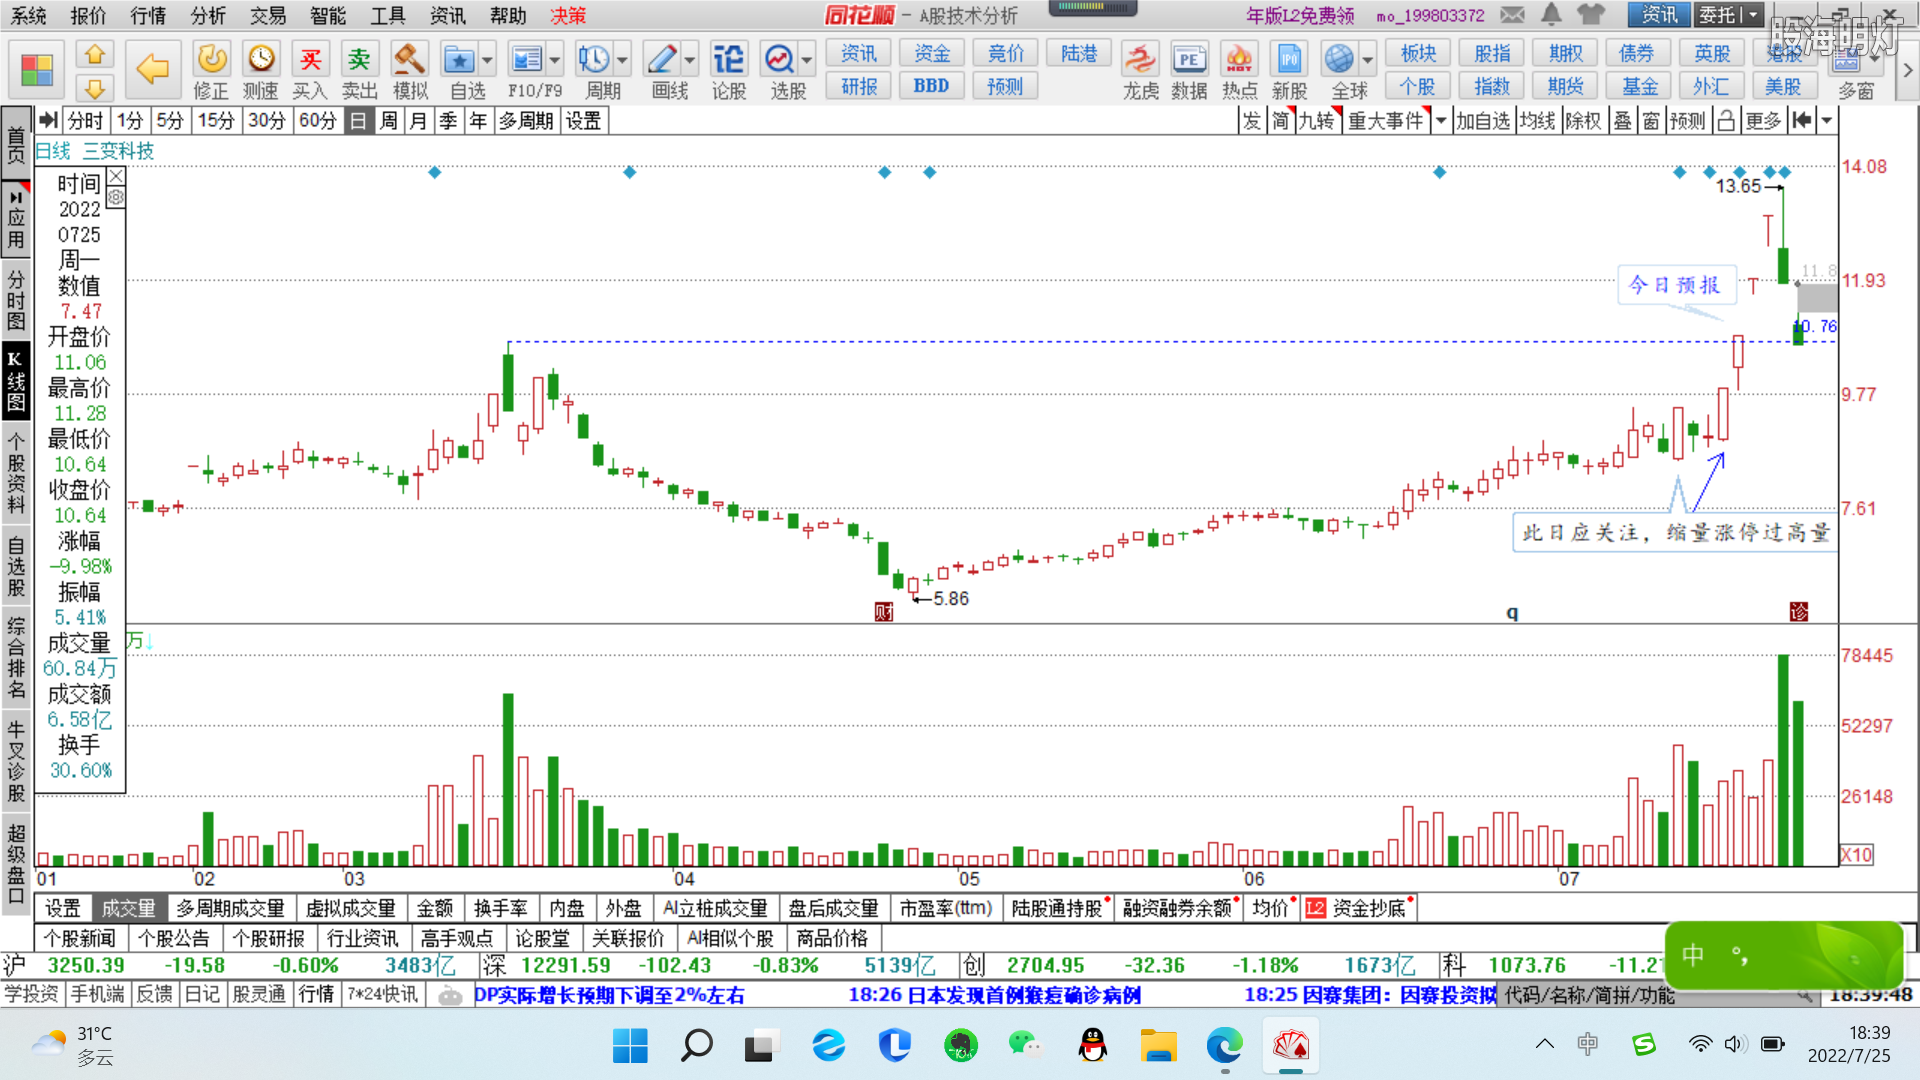The width and height of the screenshot is (1920, 1080).
Task: Select the 成交量 indicator tab
Action: 128,908
